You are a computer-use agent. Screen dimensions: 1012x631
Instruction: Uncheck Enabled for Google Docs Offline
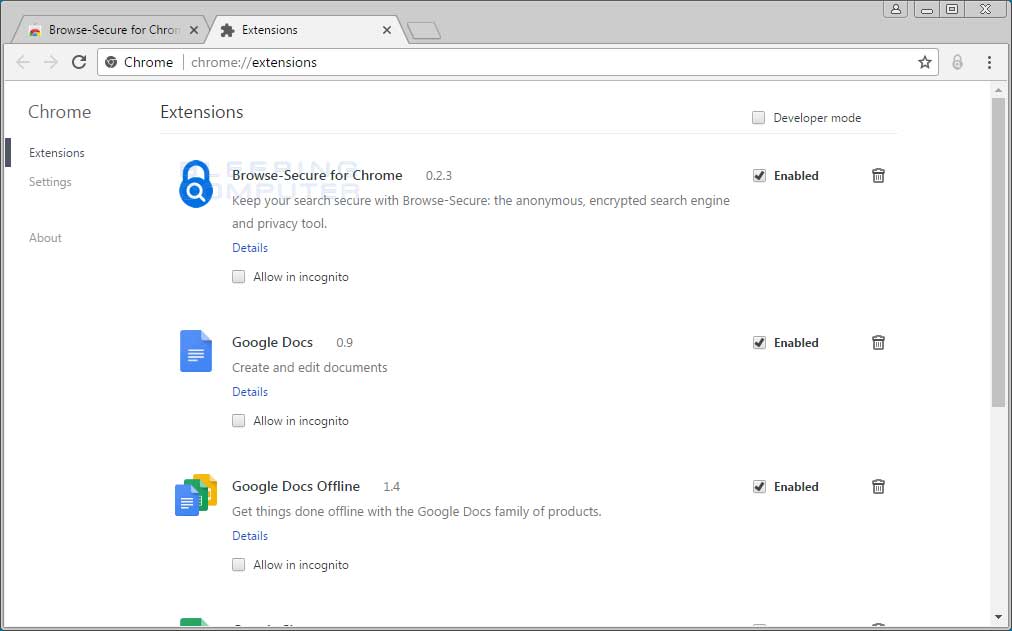(760, 486)
